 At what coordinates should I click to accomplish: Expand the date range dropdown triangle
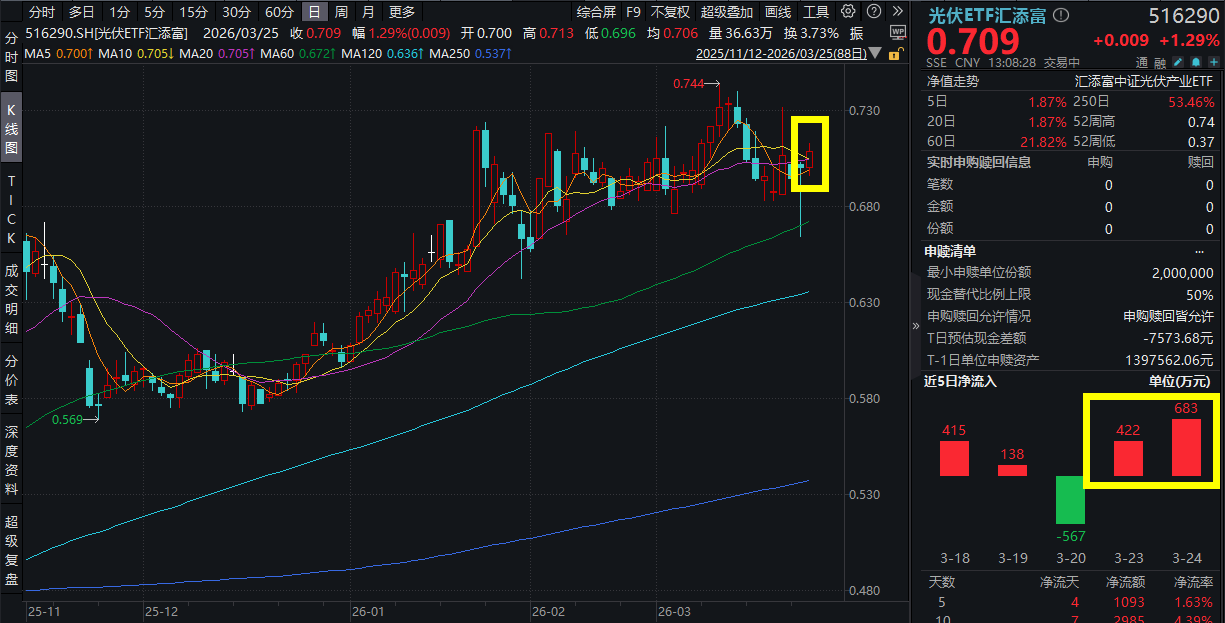point(876,53)
